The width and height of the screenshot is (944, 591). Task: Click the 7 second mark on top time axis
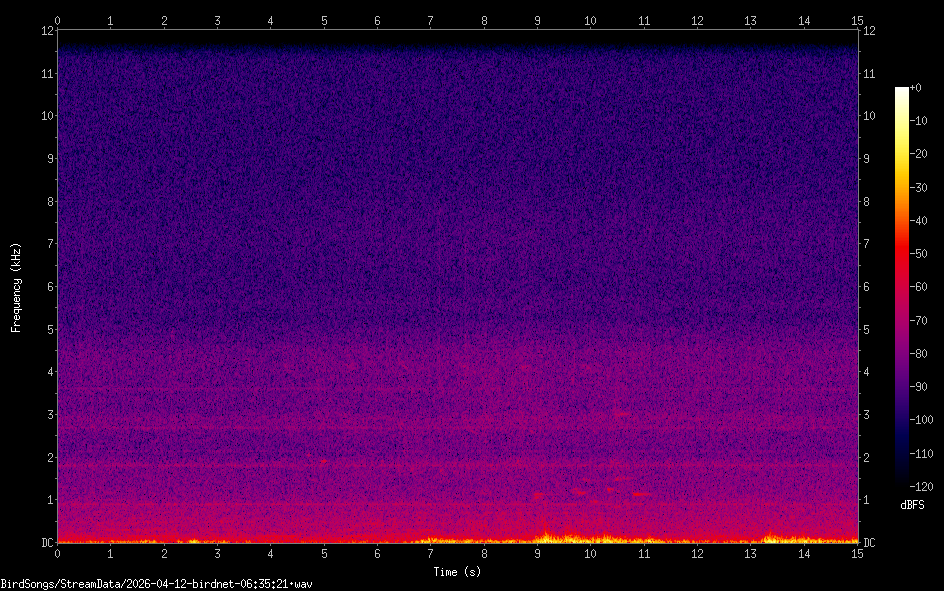click(431, 20)
